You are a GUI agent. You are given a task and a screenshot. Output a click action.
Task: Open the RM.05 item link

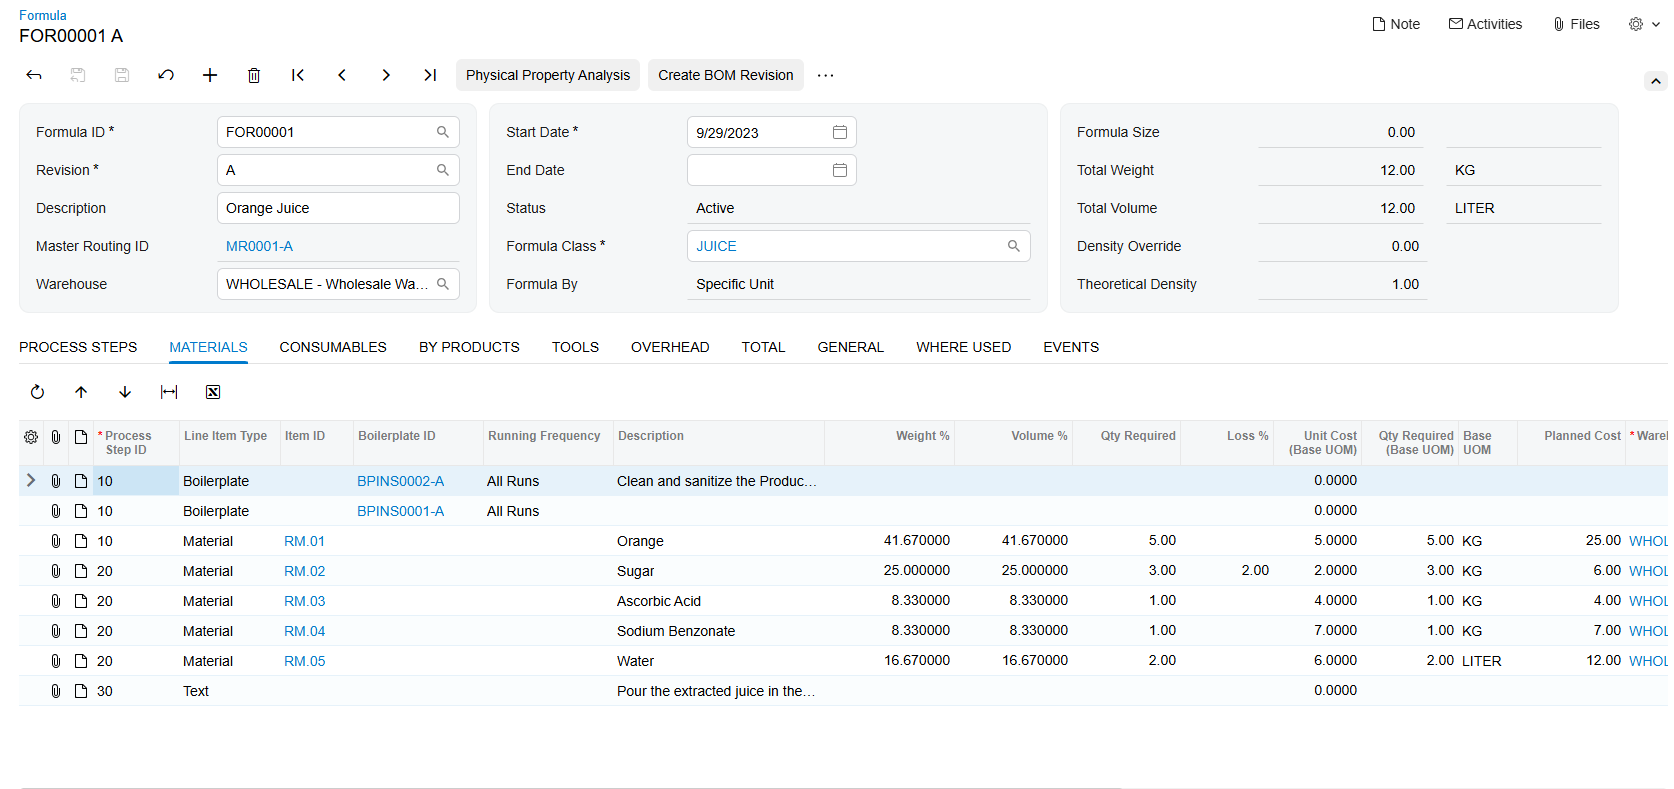click(304, 661)
